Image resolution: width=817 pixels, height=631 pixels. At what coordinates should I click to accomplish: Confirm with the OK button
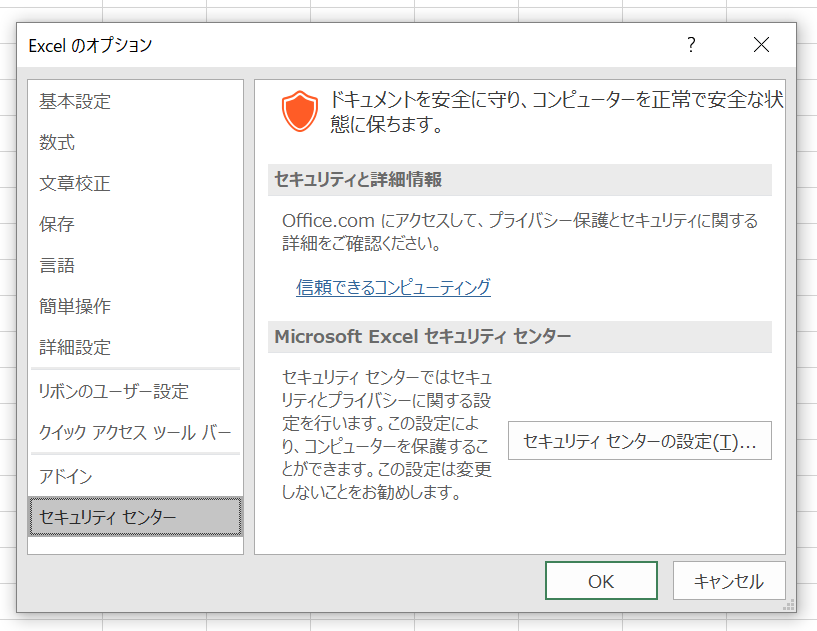coord(601,581)
